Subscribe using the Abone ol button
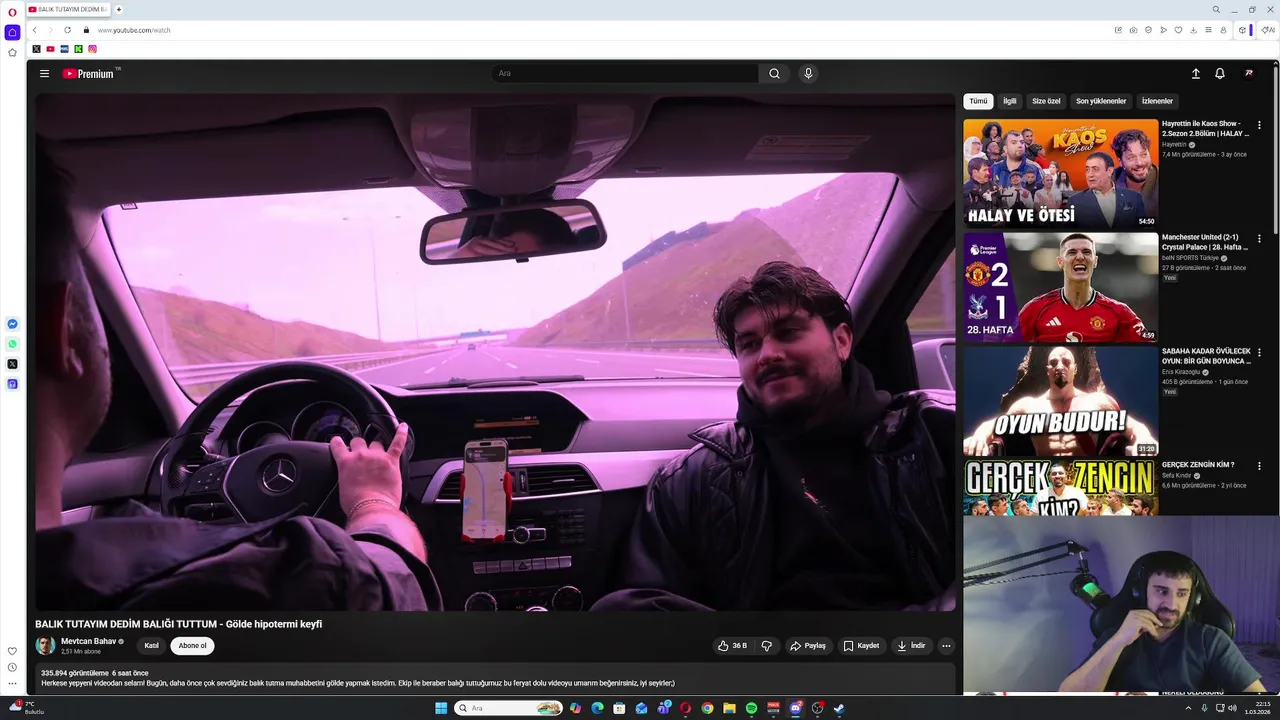This screenshot has height=720, width=1280. [192, 646]
